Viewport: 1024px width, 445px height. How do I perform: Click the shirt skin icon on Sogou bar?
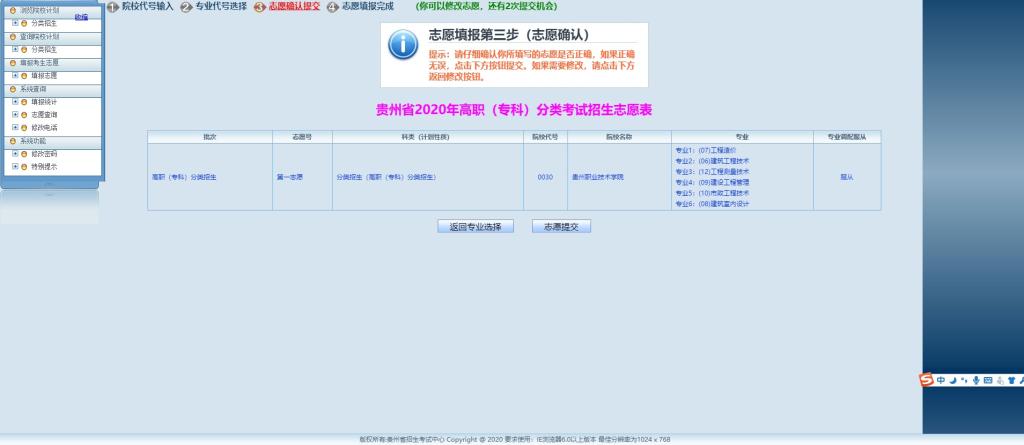pos(1011,380)
